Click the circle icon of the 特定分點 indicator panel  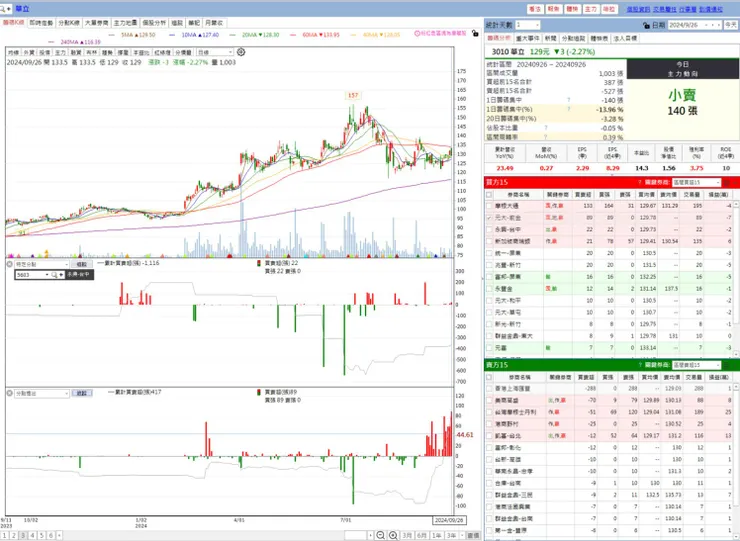click(x=9, y=264)
